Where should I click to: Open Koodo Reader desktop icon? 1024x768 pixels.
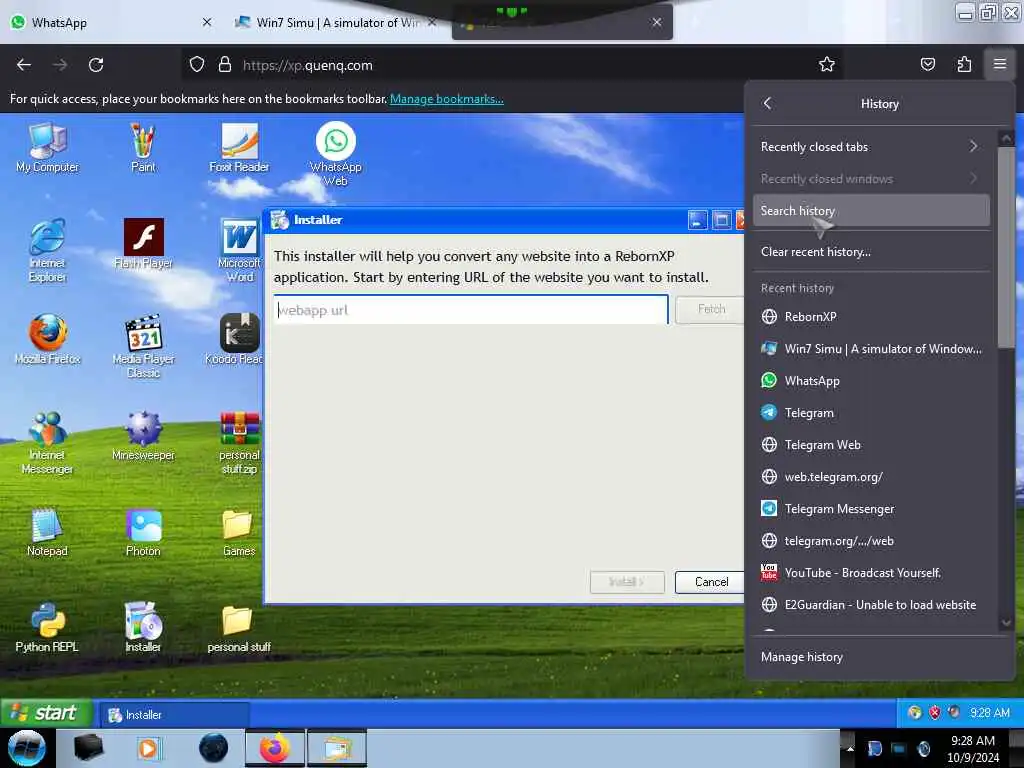coord(235,340)
